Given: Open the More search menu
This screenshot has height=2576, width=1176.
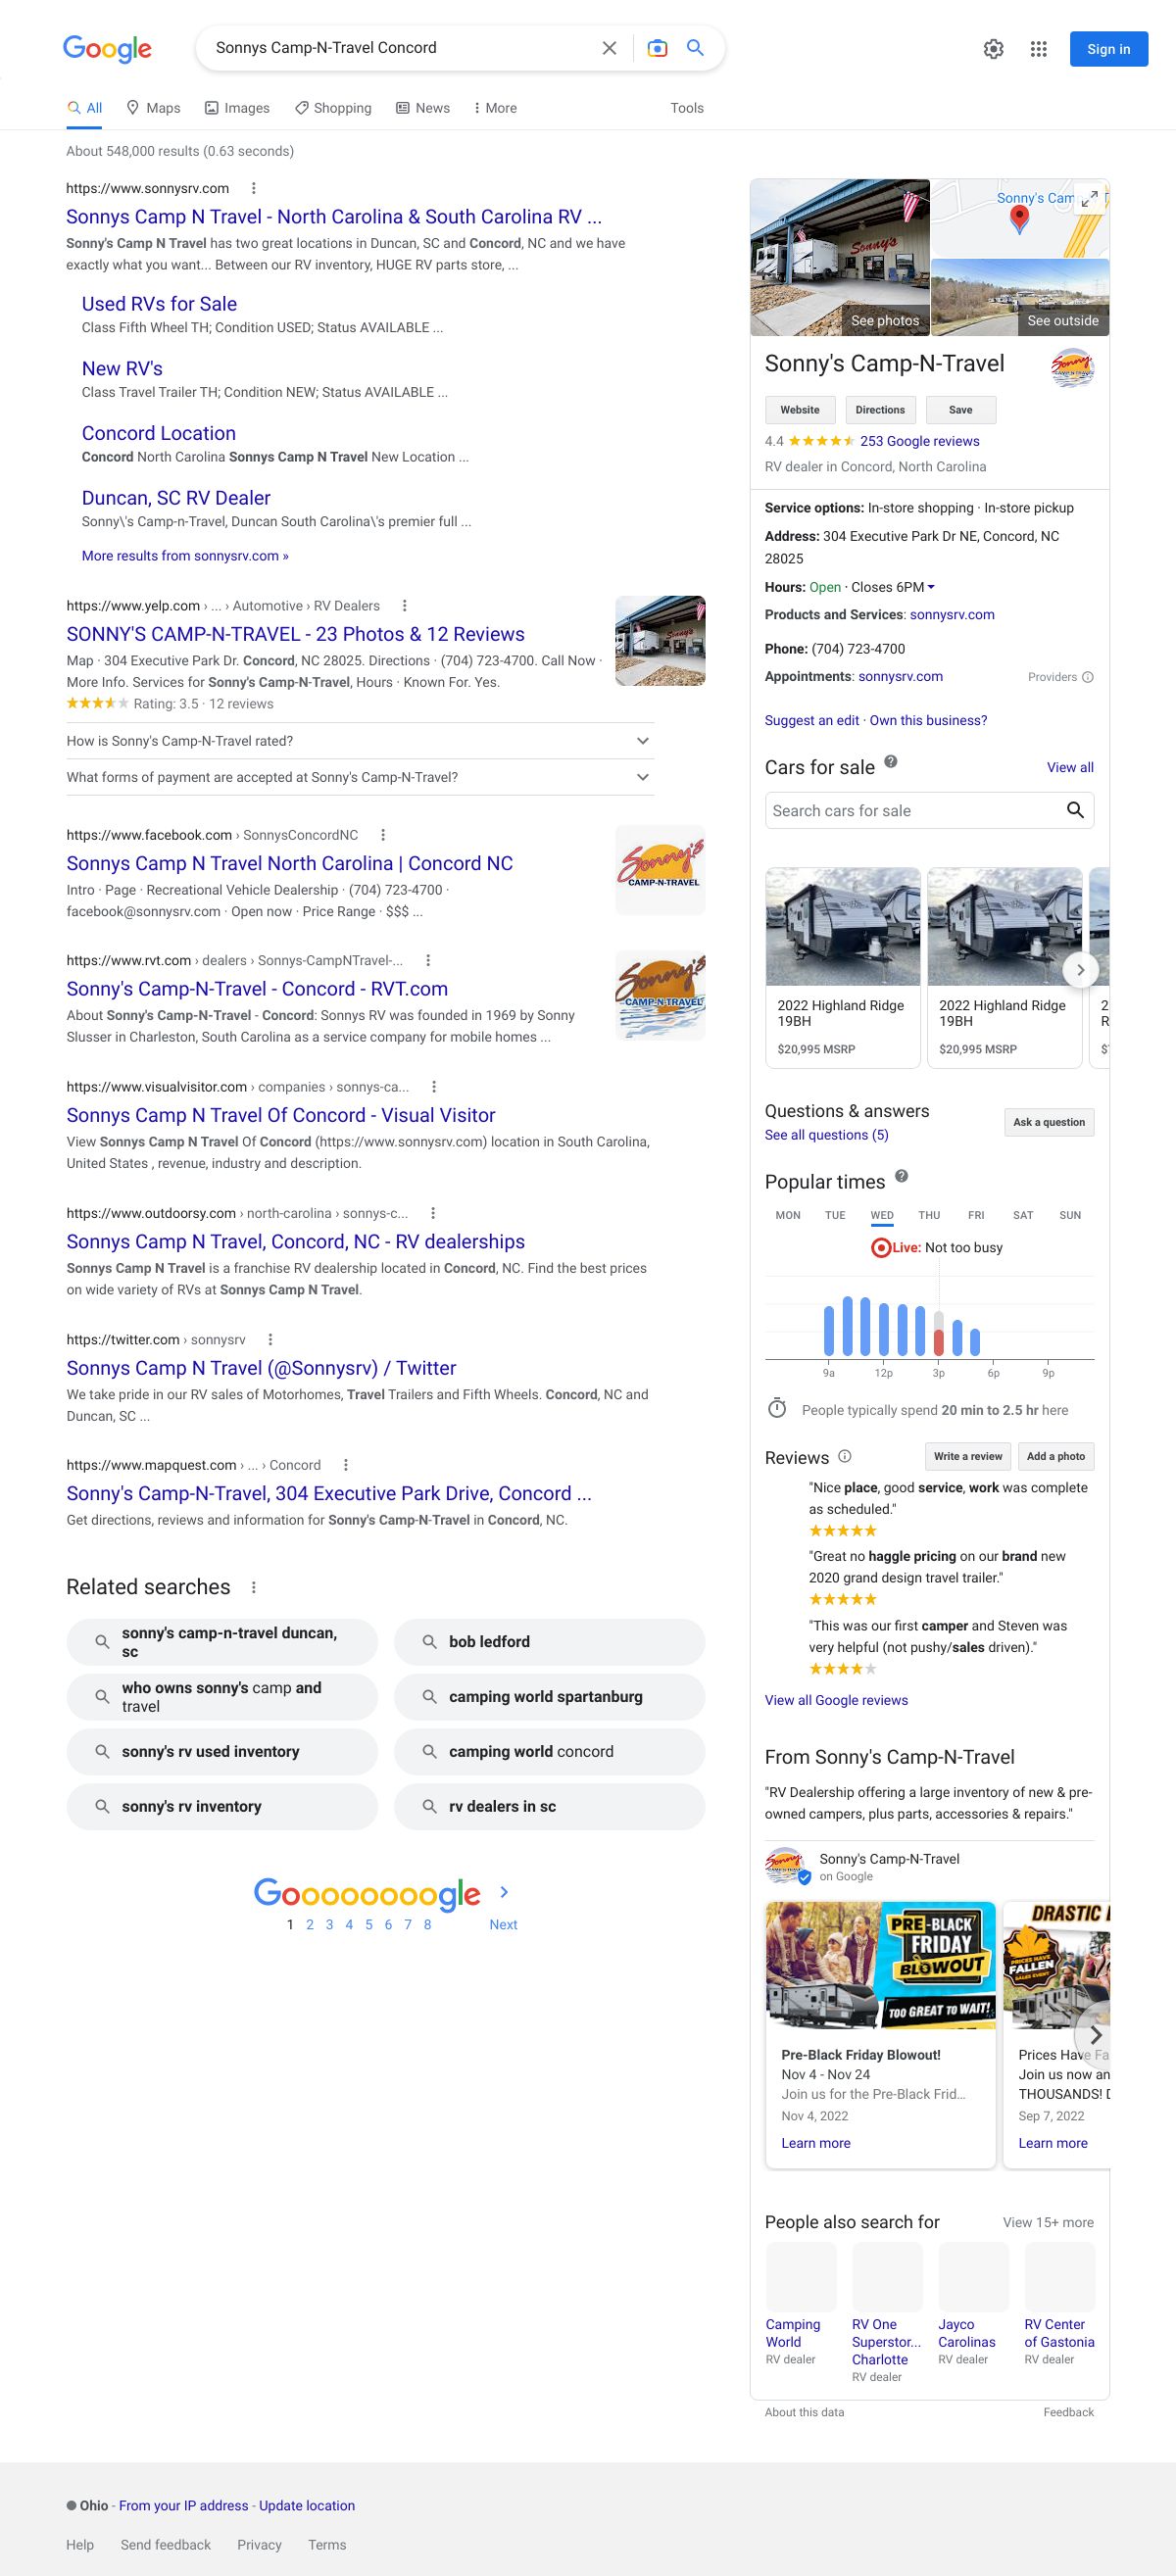Looking at the screenshot, I should click(495, 108).
